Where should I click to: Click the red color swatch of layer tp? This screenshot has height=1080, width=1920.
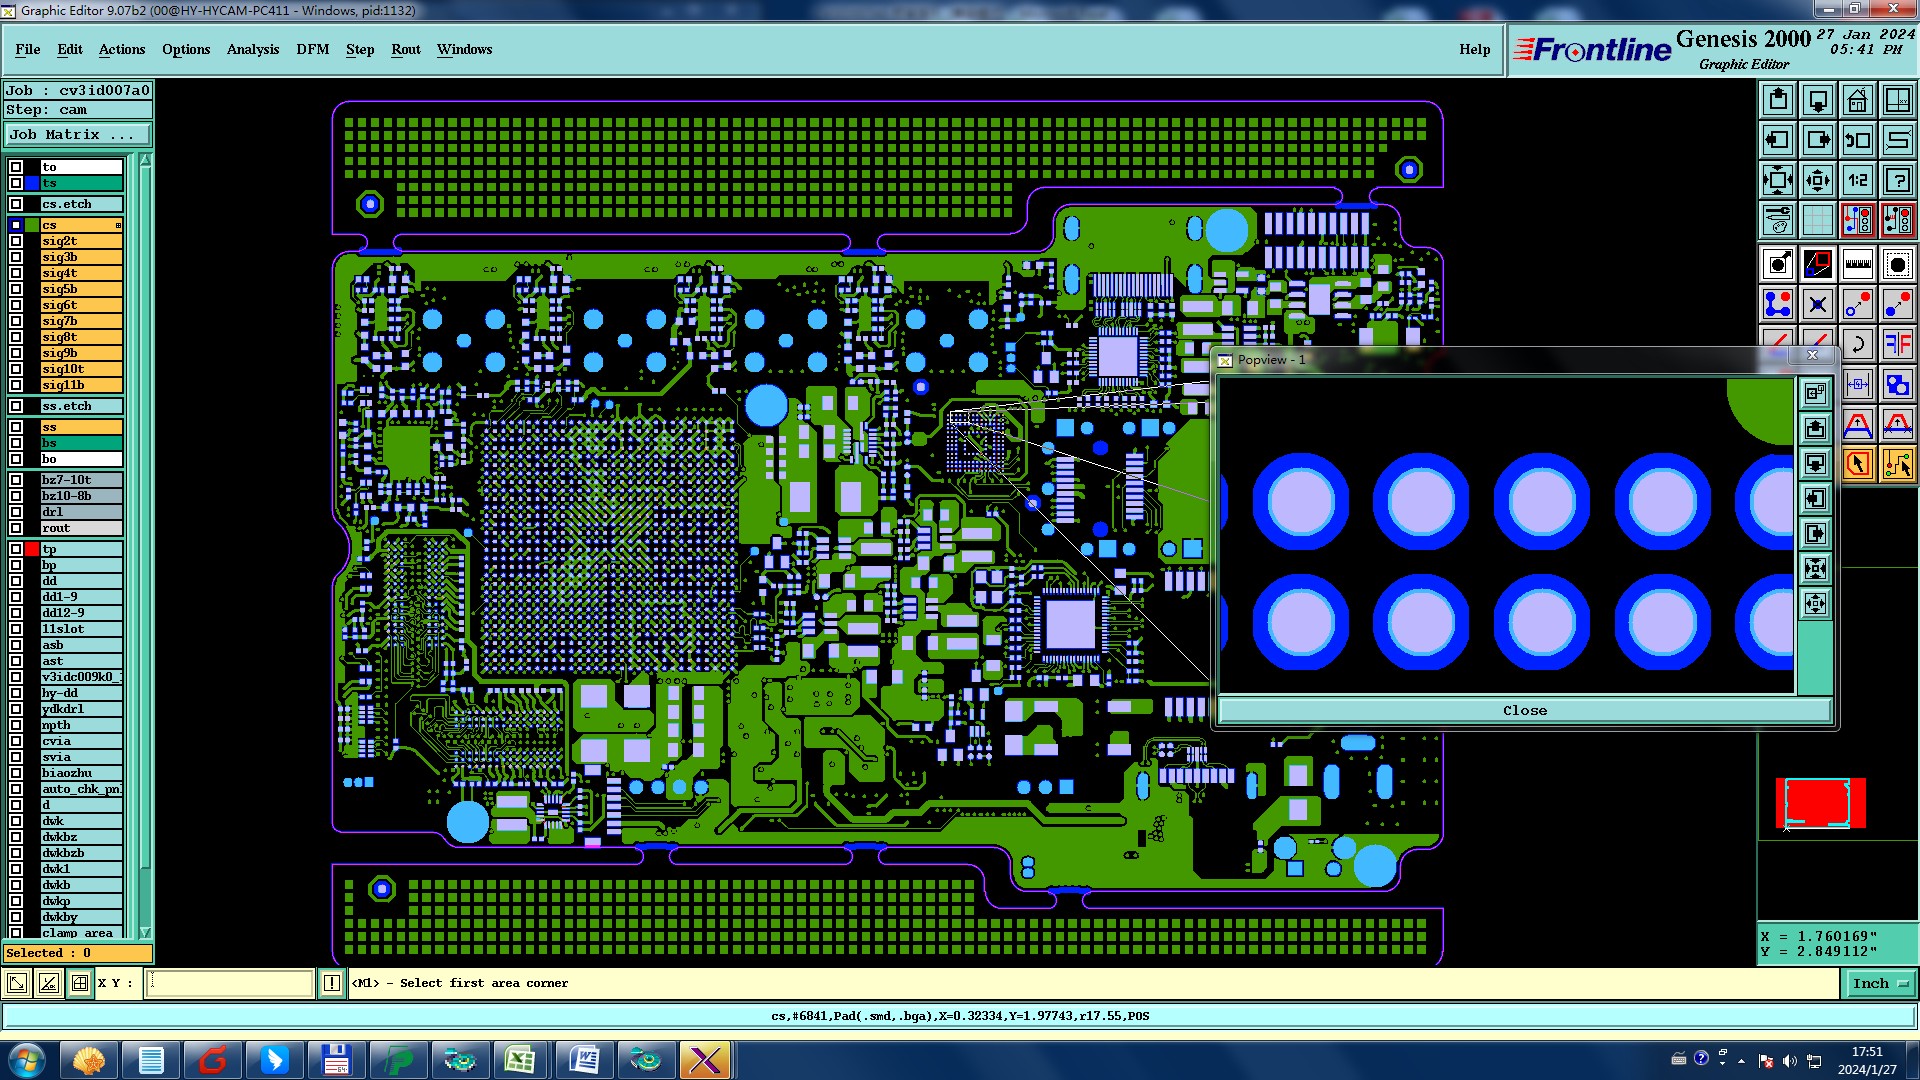coord(32,549)
